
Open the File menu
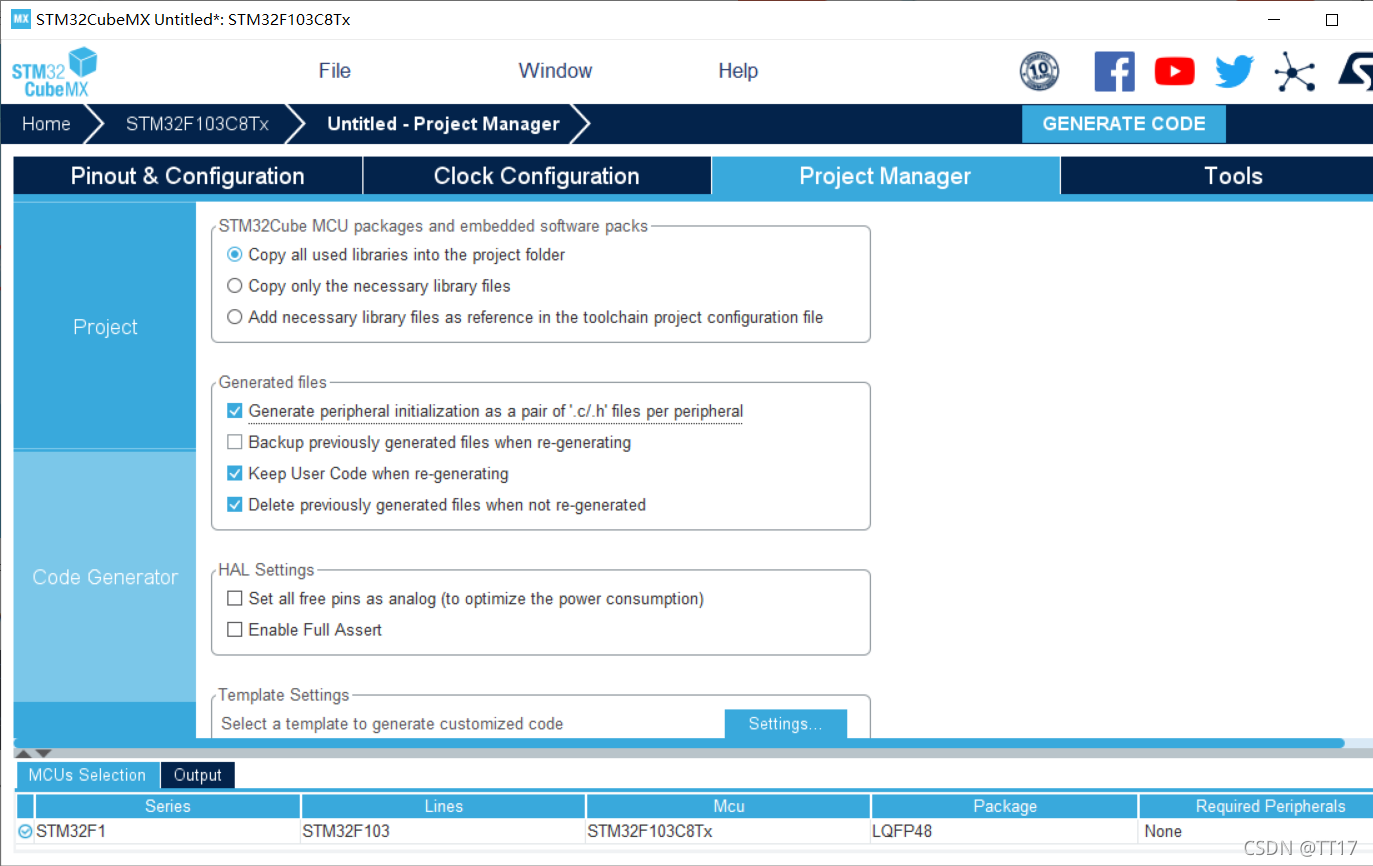pyautogui.click(x=334, y=71)
